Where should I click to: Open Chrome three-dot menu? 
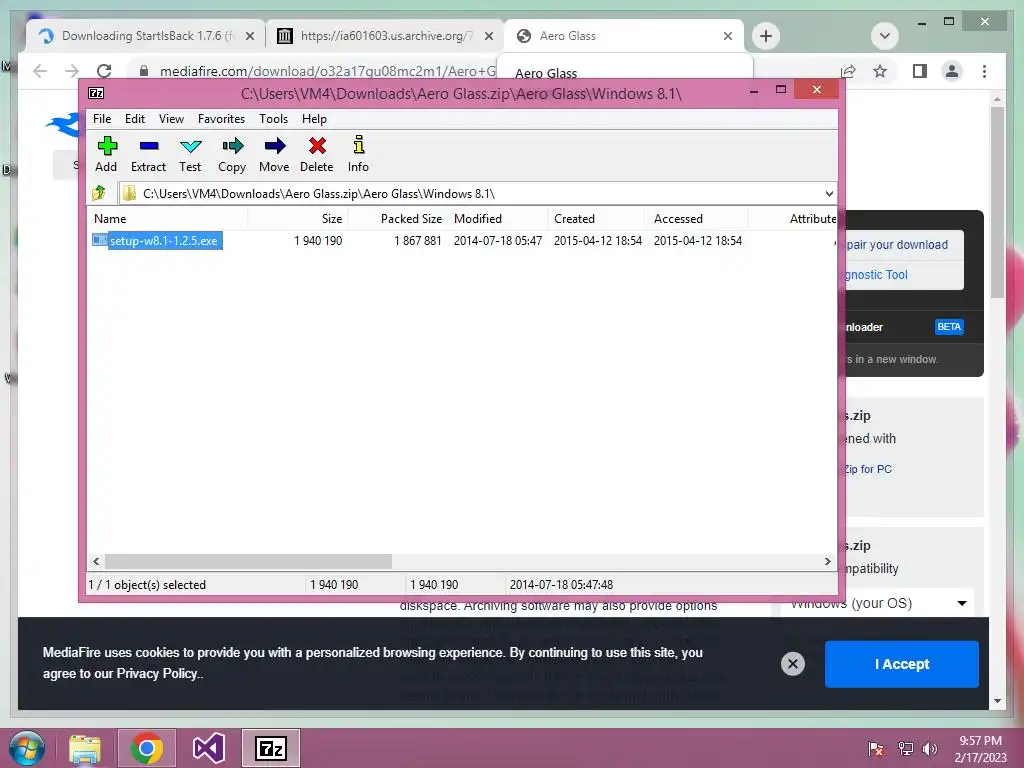(984, 71)
